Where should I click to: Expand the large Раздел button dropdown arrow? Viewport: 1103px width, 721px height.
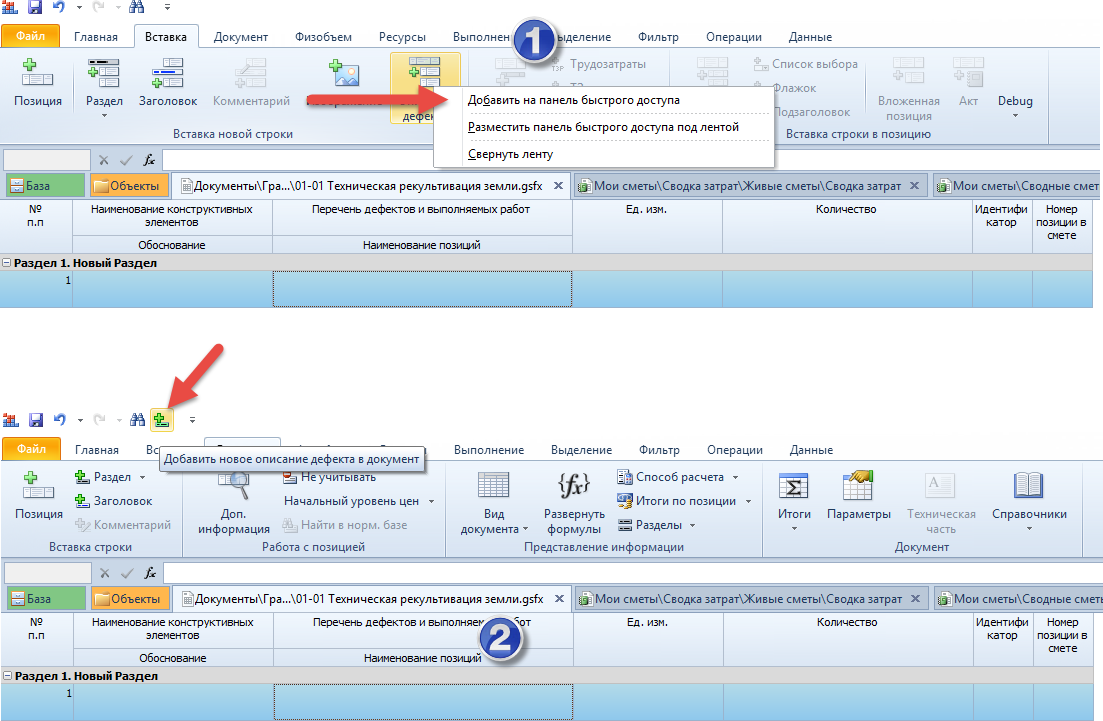click(104, 115)
